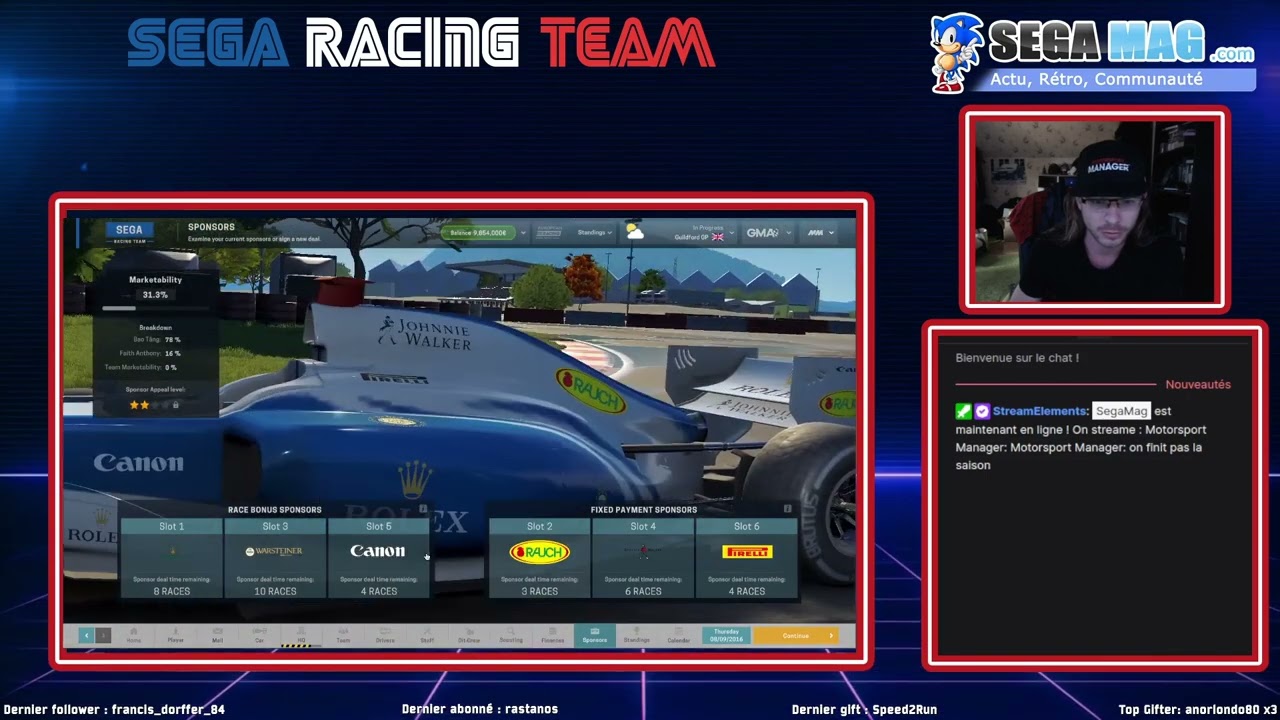Click the SegaMag username in chat
This screenshot has height=720, width=1280.
click(1121, 411)
